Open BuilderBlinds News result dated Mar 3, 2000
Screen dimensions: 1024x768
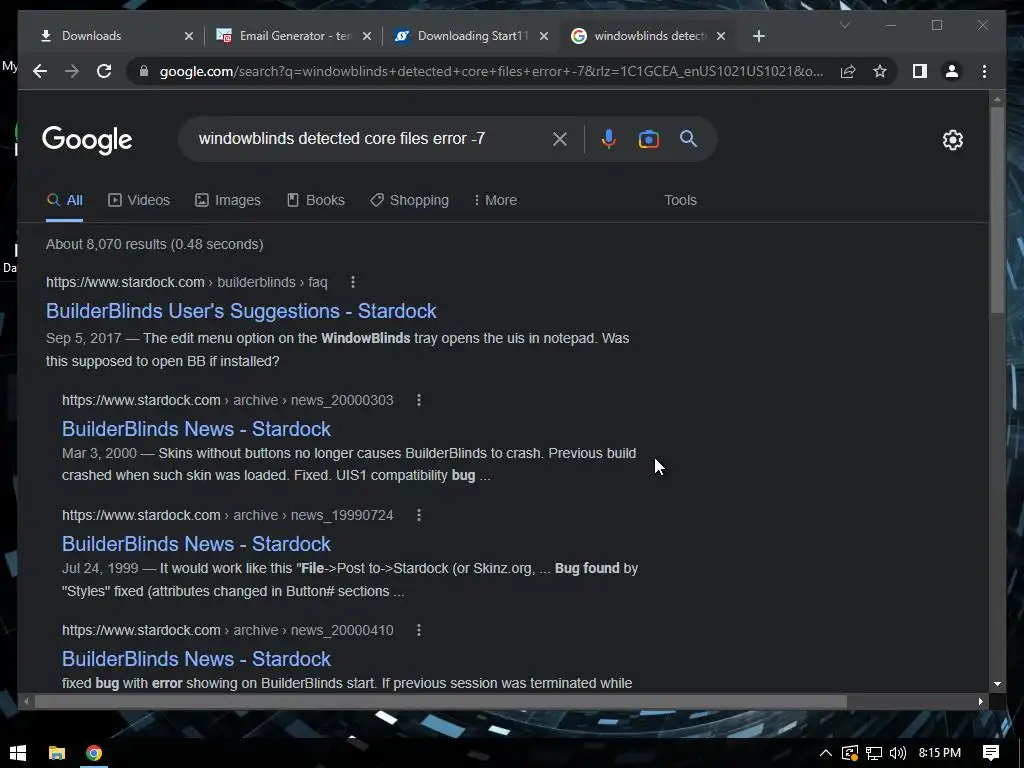point(196,429)
